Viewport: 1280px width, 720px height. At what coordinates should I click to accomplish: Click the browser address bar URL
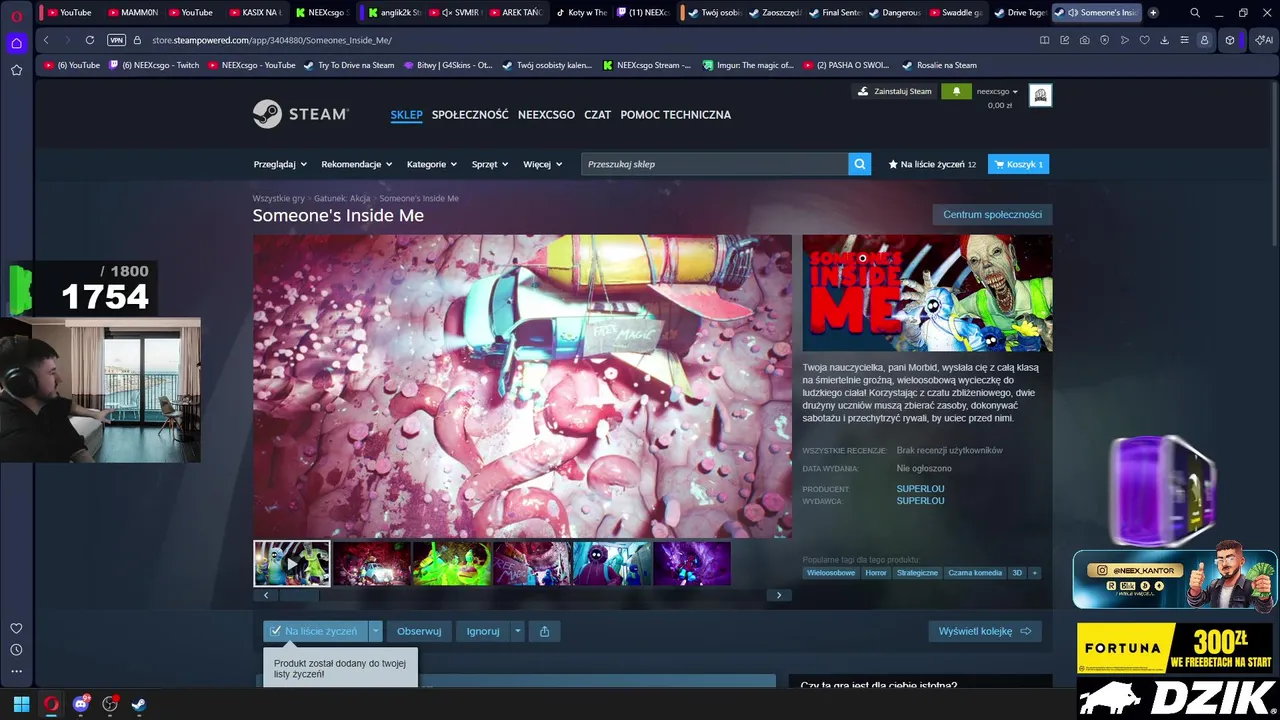272,40
